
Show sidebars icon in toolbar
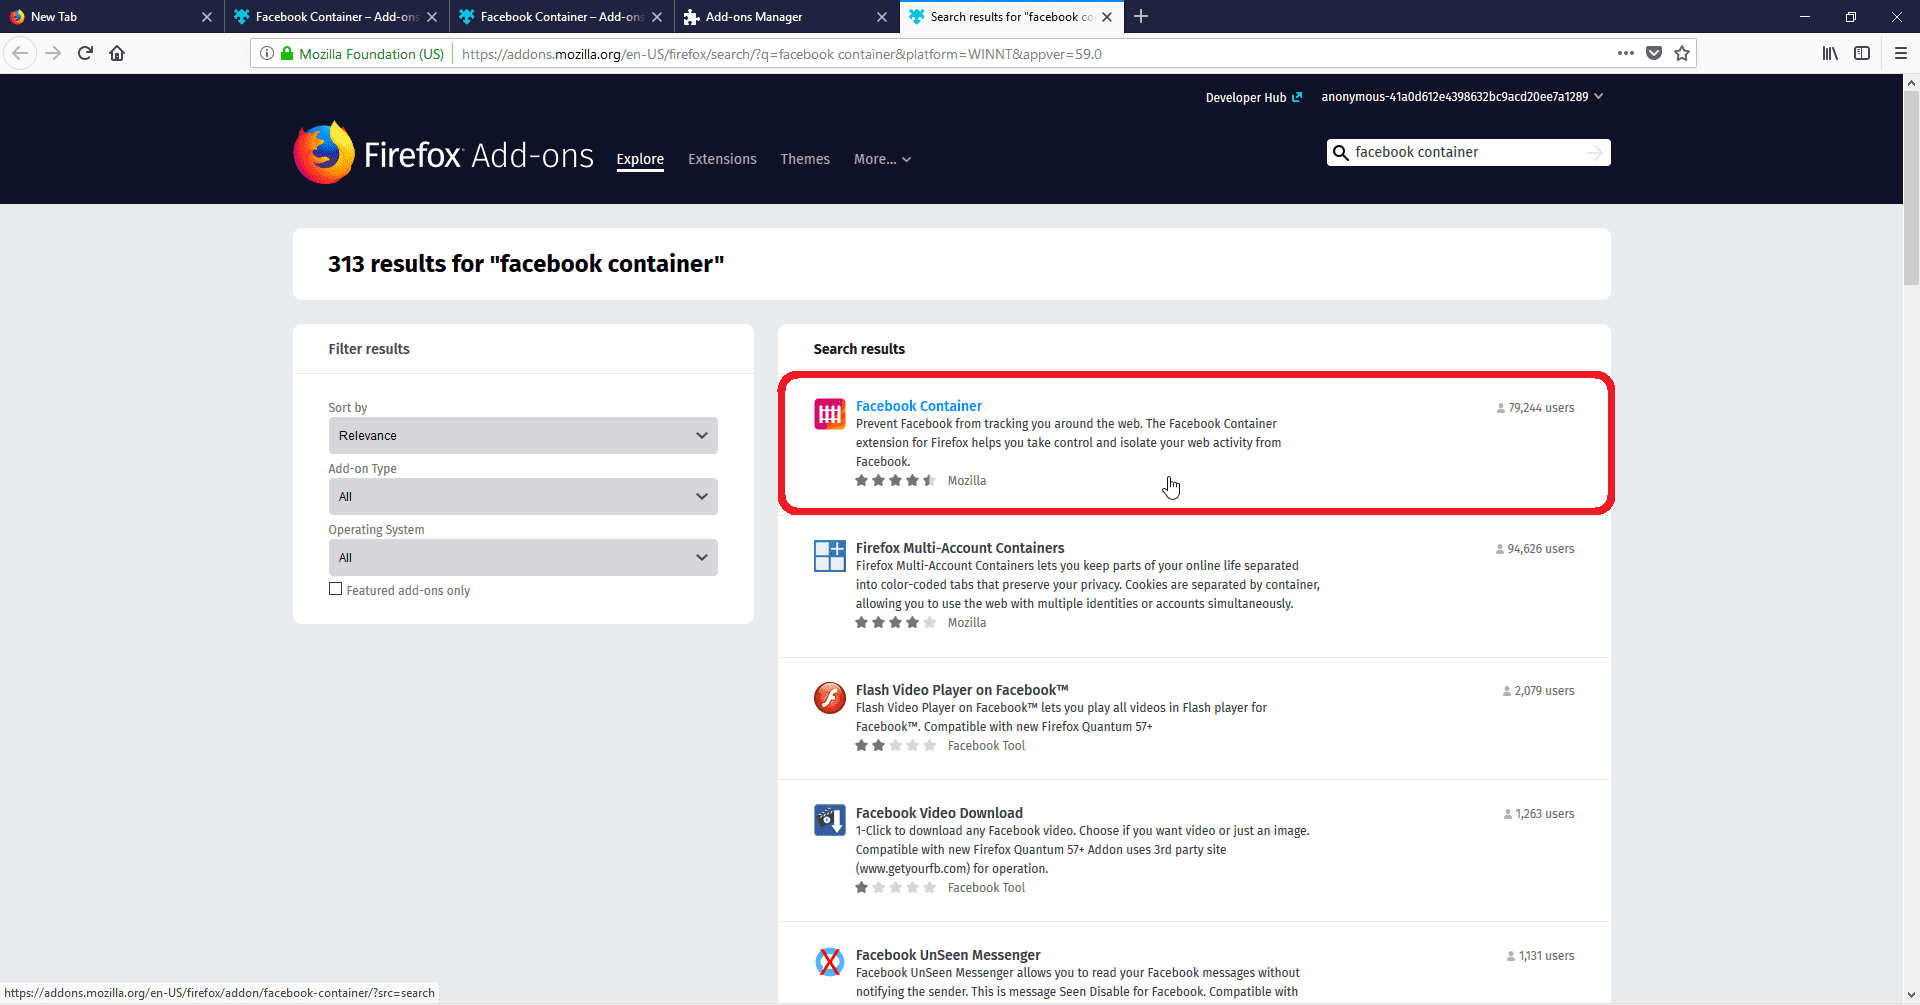coord(1862,53)
